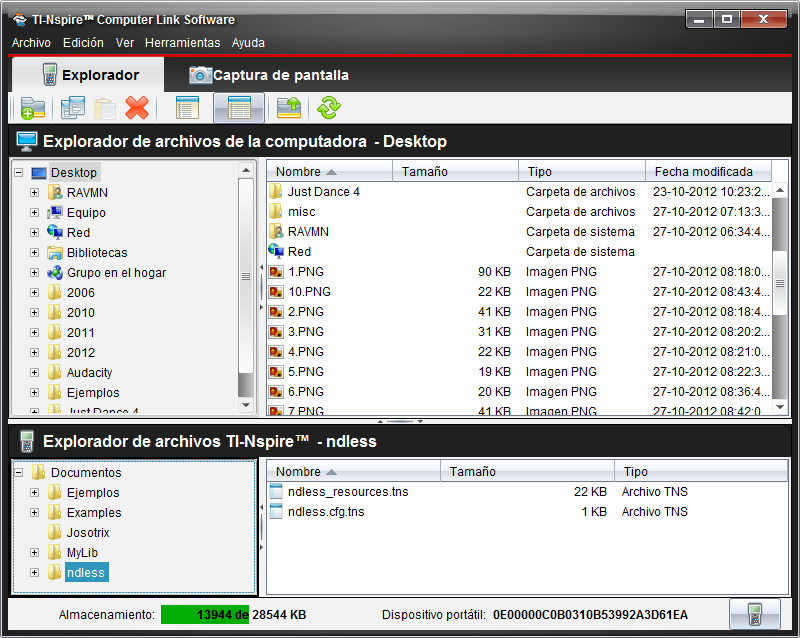The image size is (800, 638).
Task: Collapse the Desktop root node
Action: [x=19, y=172]
